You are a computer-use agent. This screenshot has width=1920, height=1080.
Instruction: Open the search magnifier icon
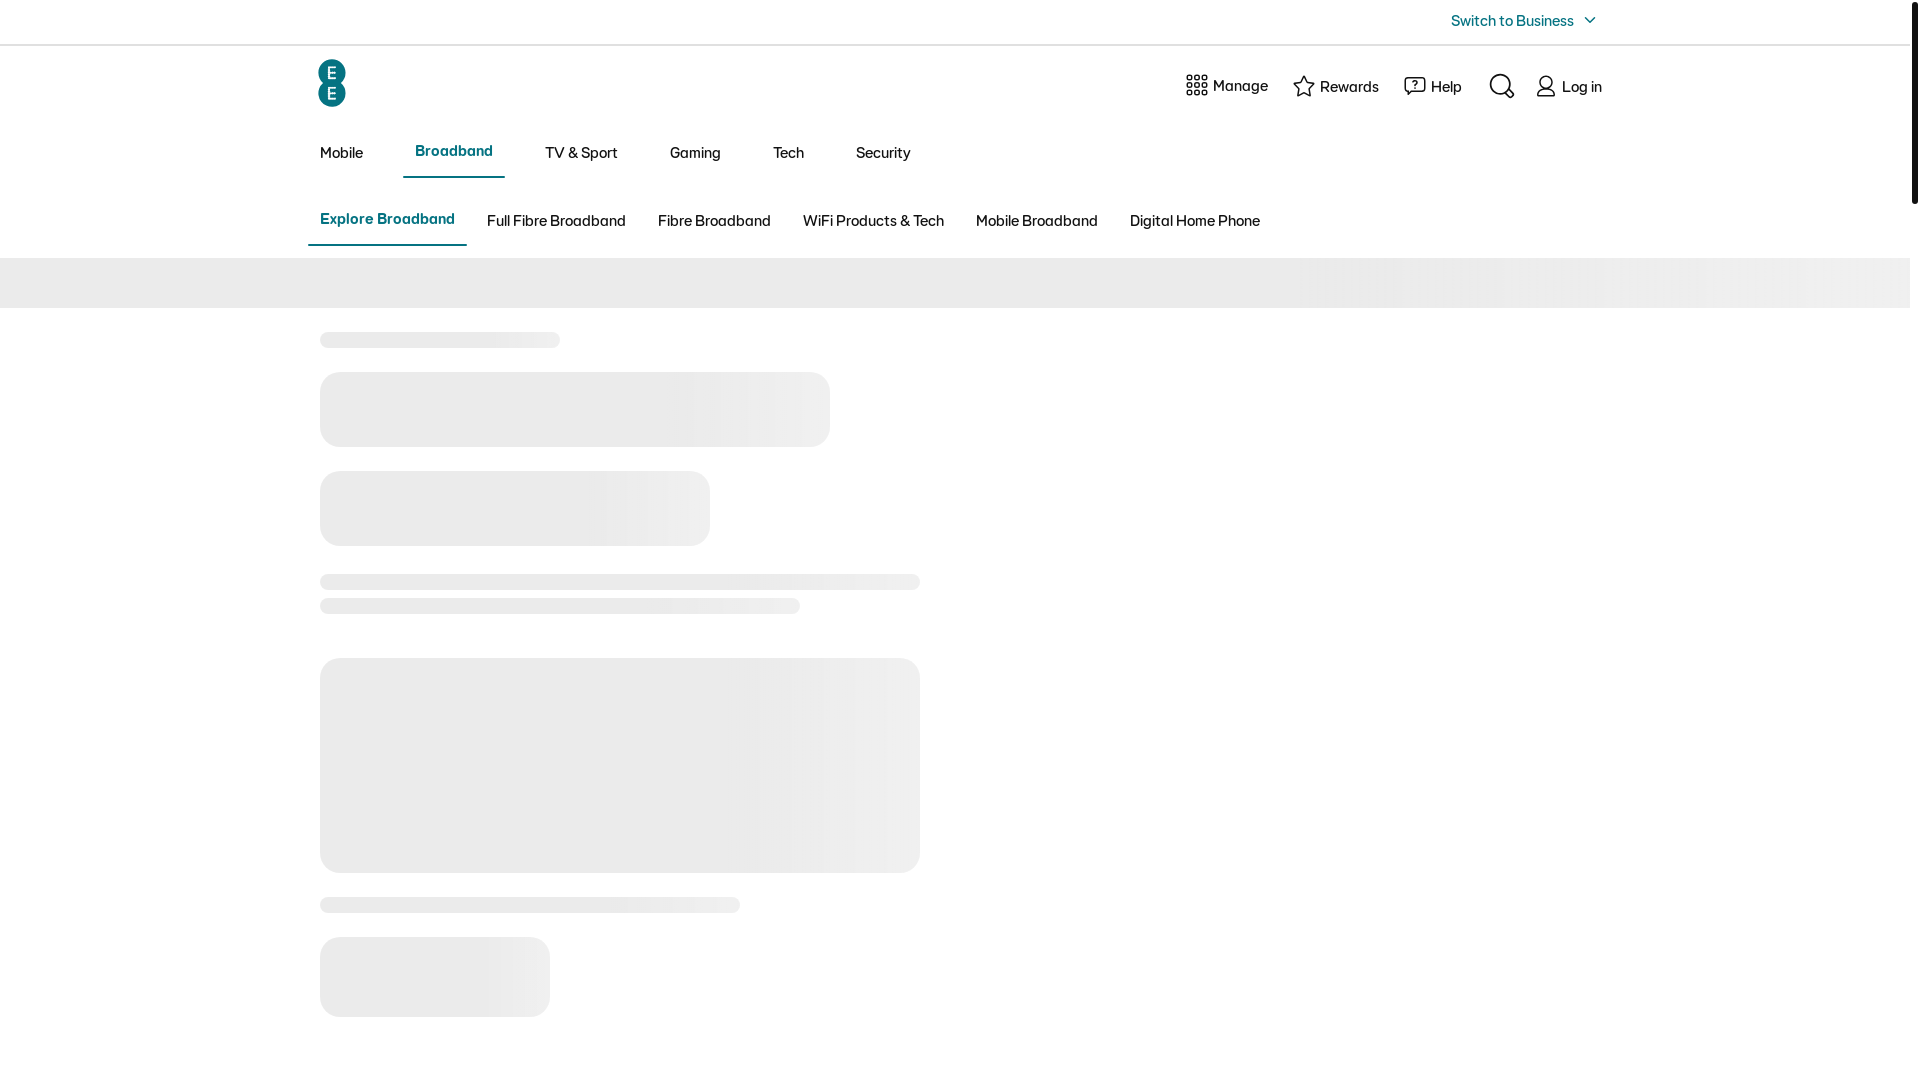pos(1501,86)
